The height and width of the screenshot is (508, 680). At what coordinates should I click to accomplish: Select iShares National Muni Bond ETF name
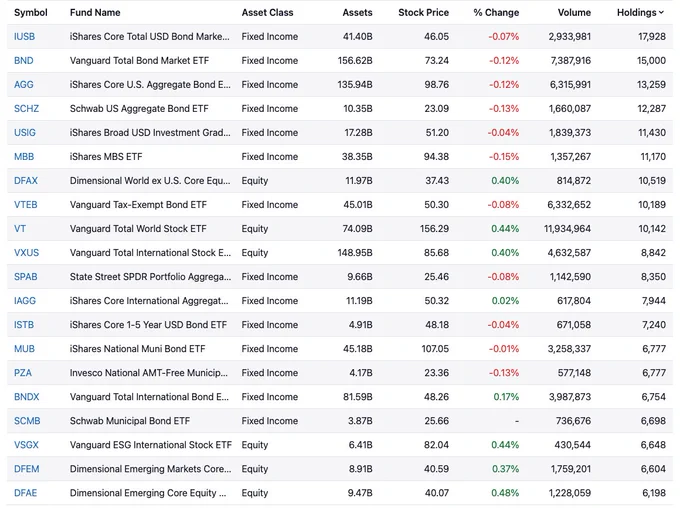pyautogui.click(x=137, y=349)
